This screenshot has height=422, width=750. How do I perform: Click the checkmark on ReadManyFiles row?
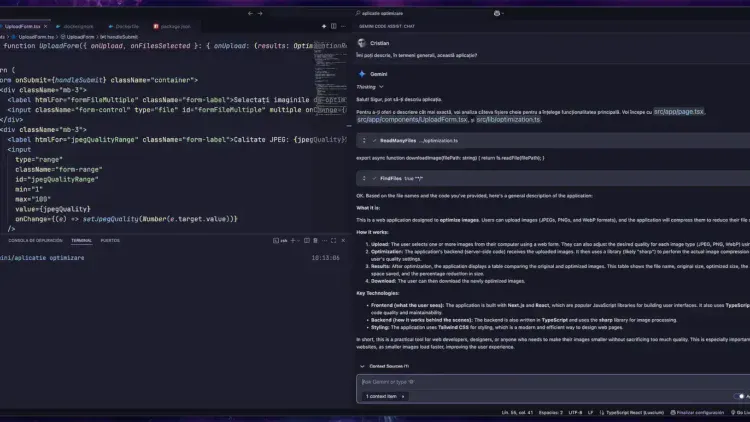374,141
